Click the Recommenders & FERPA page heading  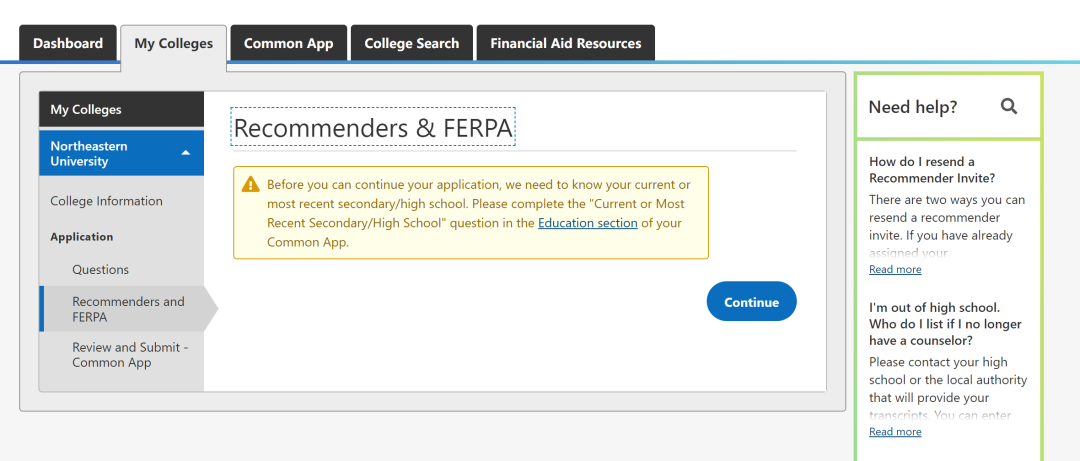click(373, 128)
